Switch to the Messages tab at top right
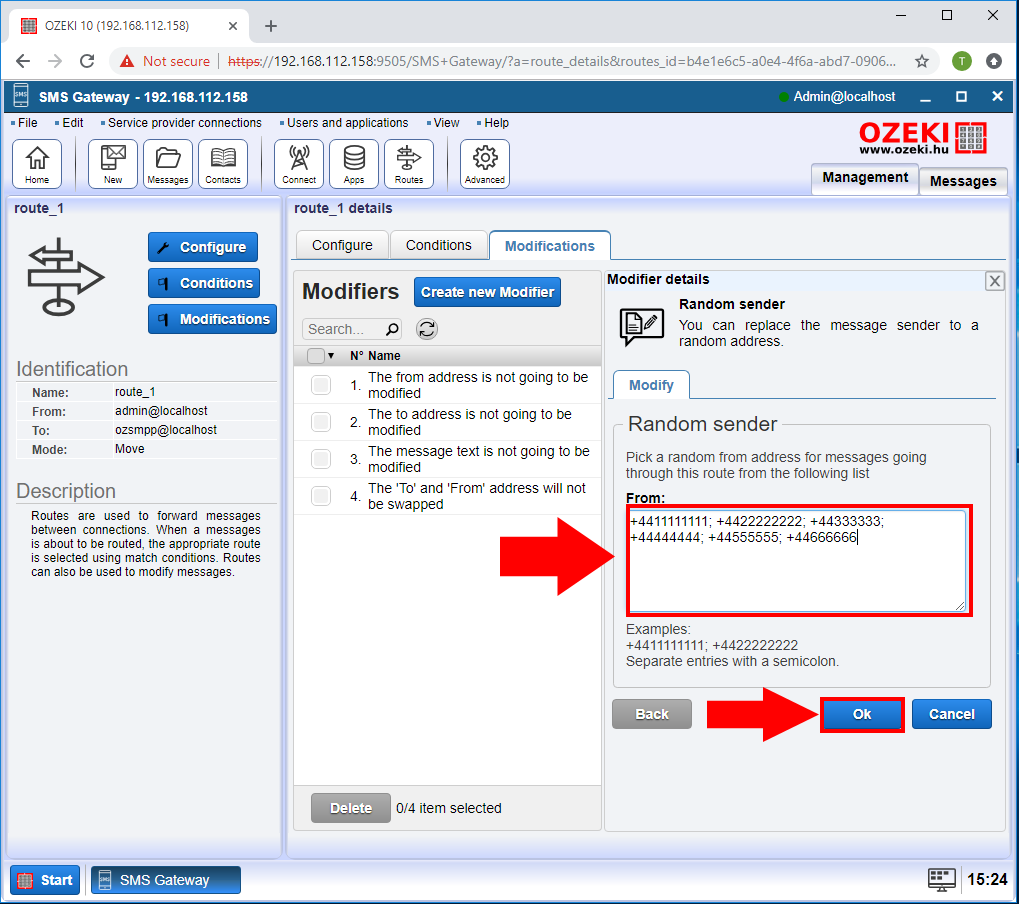The width and height of the screenshot is (1019, 904). [963, 181]
